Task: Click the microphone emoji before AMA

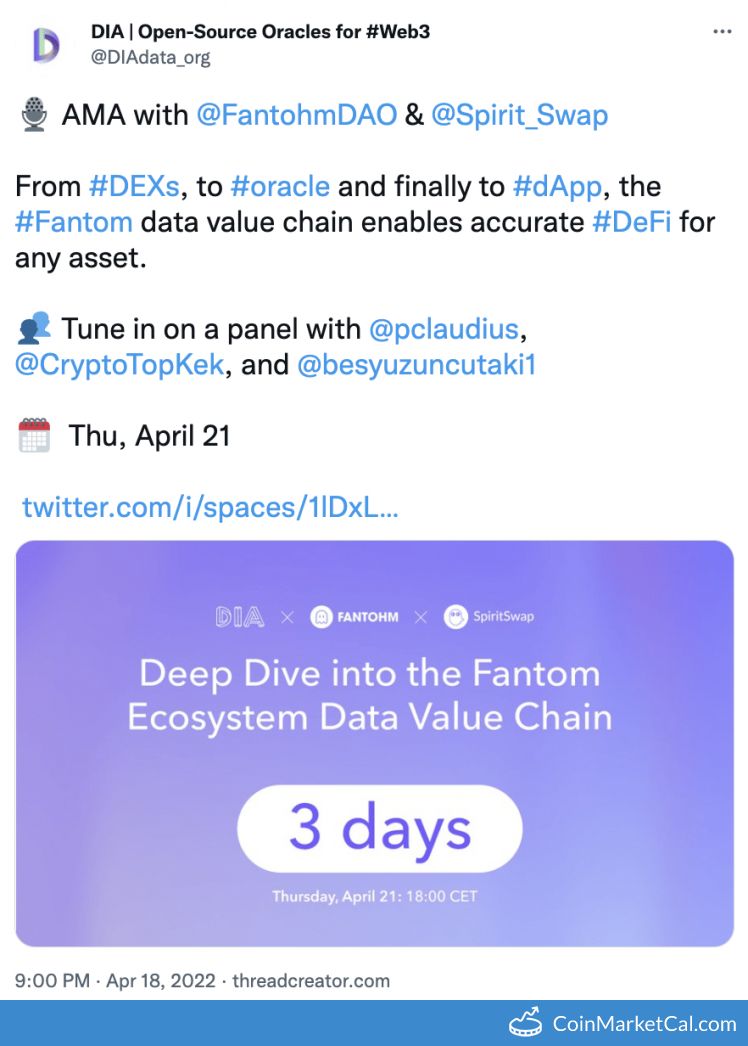Action: pos(33,115)
